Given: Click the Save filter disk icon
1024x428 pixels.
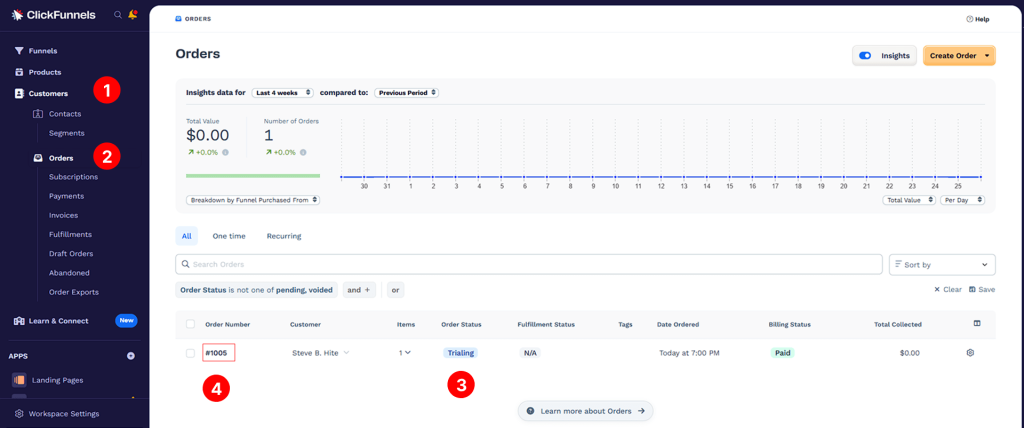Looking at the screenshot, I should tap(972, 289).
